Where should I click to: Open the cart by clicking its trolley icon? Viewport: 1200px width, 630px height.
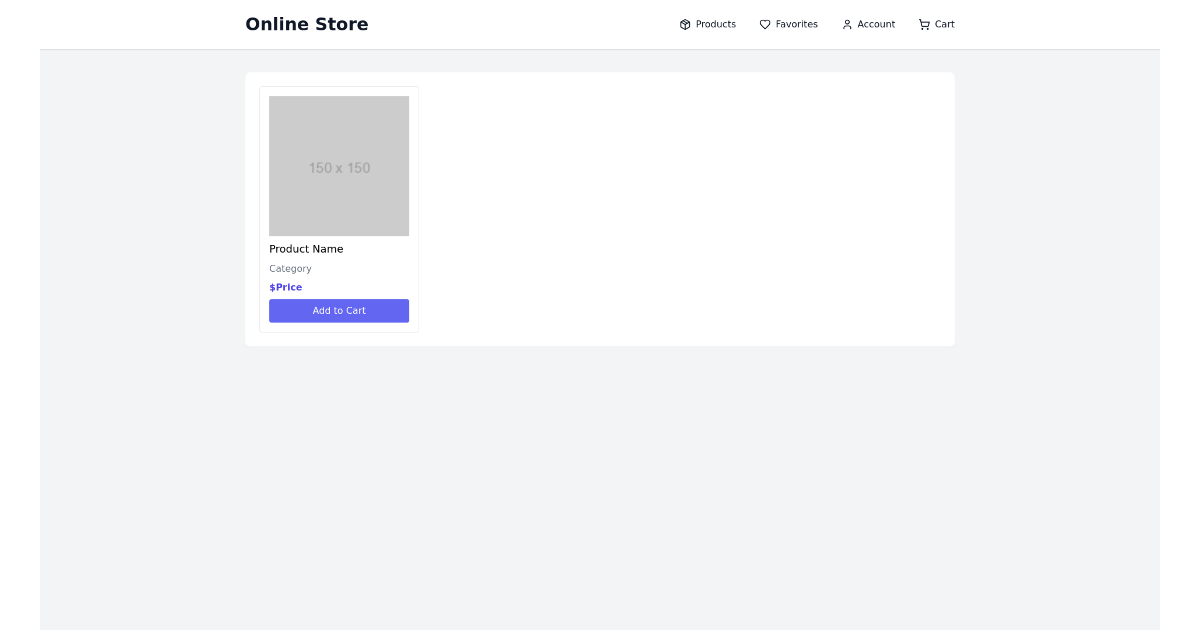[x=923, y=24]
